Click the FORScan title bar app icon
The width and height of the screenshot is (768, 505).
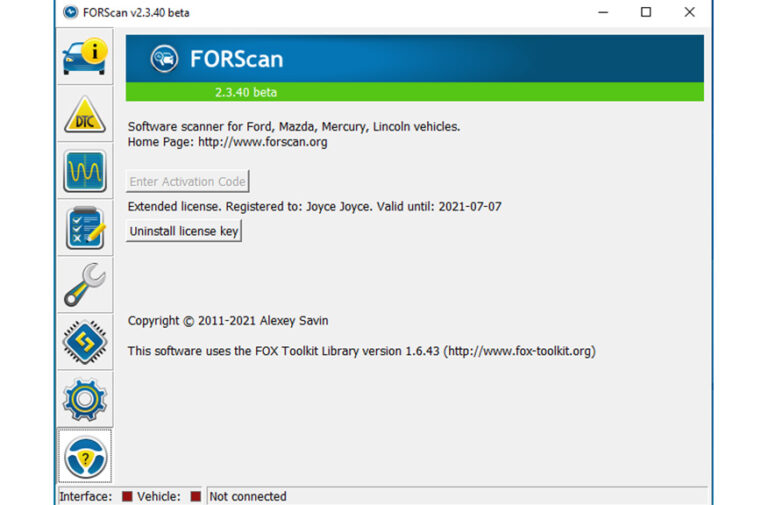70,12
